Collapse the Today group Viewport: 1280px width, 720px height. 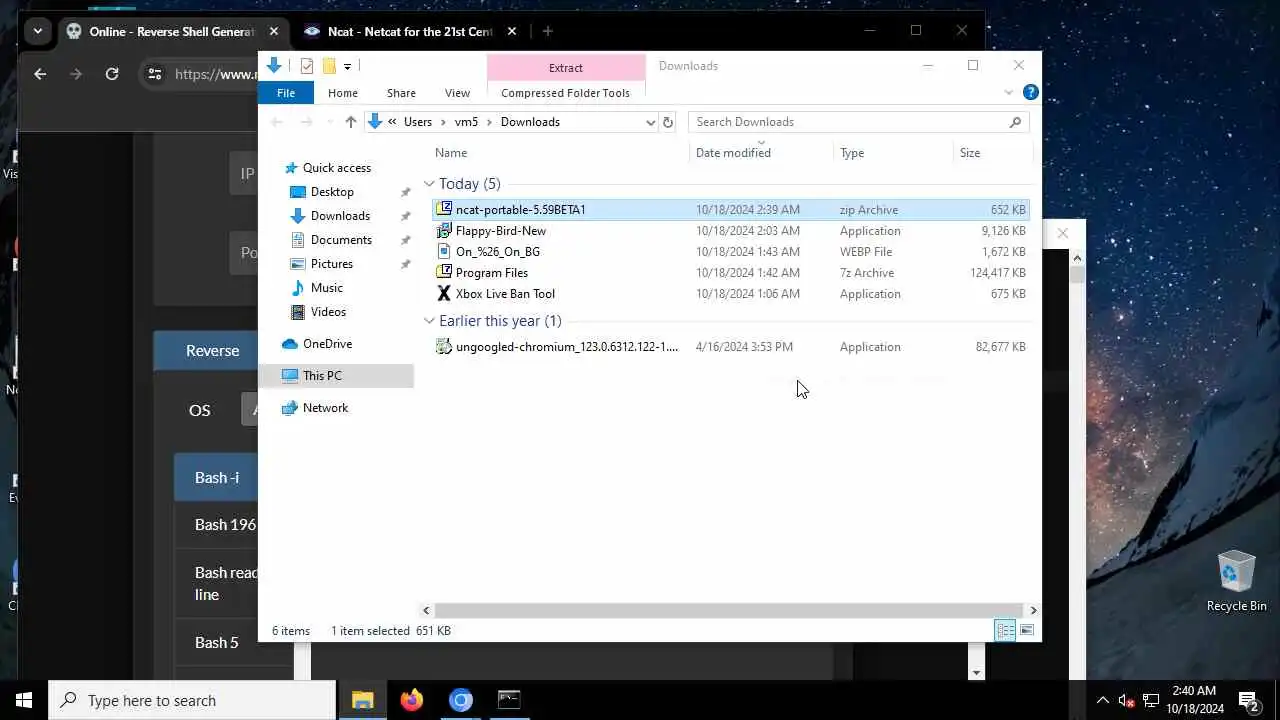[x=429, y=184]
